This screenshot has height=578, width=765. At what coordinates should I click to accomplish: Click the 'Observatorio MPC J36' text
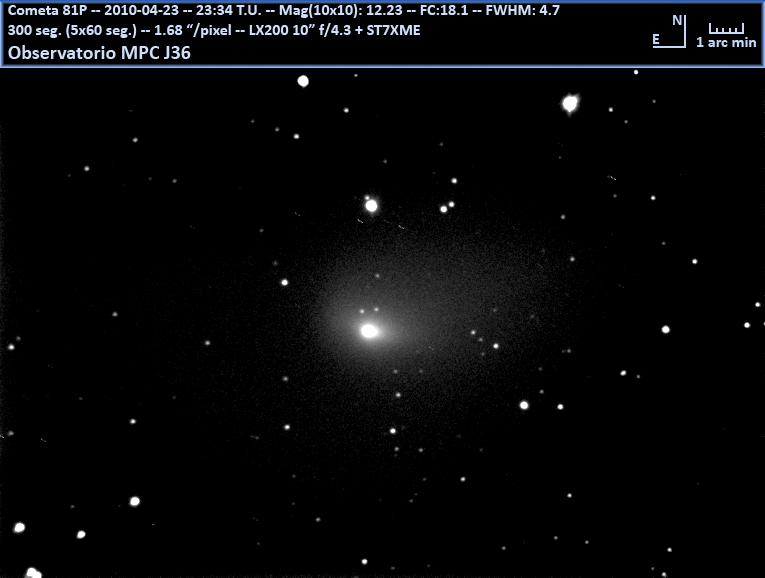point(99,53)
